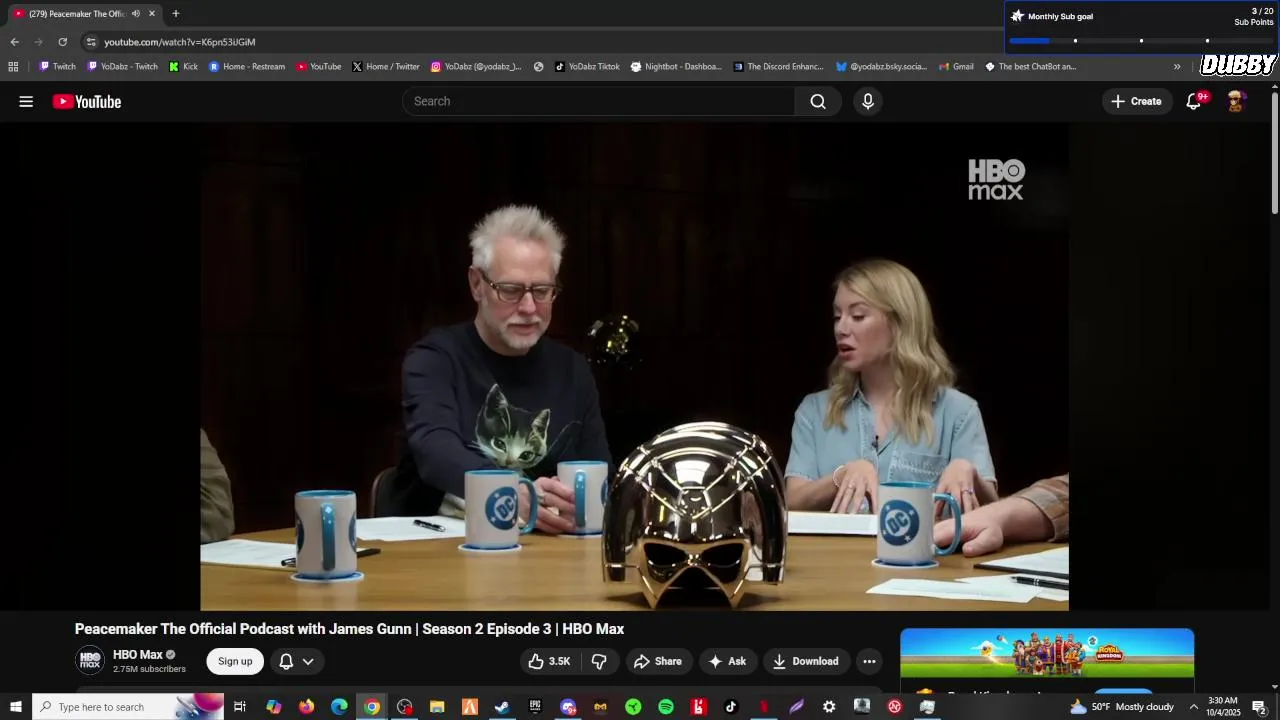Click the search magnifier button

818,101
